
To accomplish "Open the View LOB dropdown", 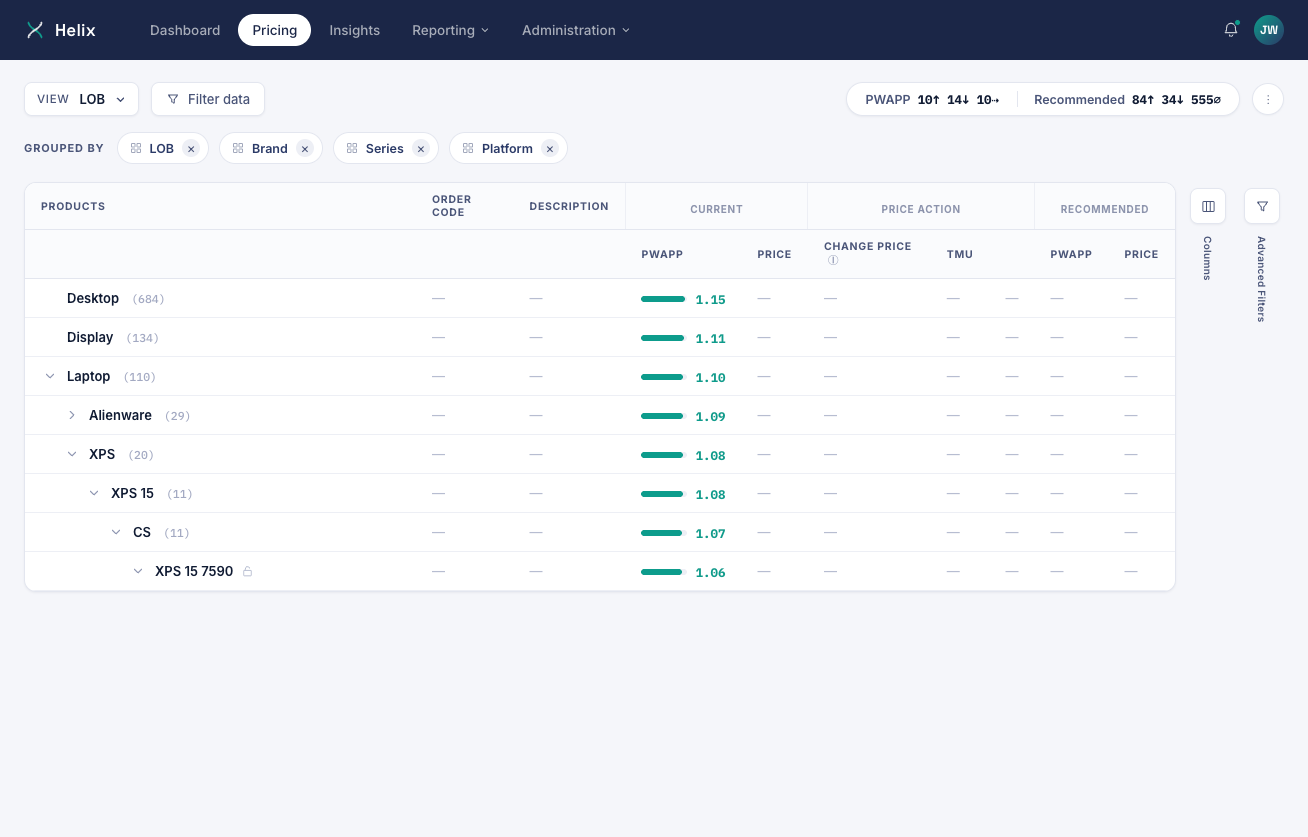I will coord(81,99).
